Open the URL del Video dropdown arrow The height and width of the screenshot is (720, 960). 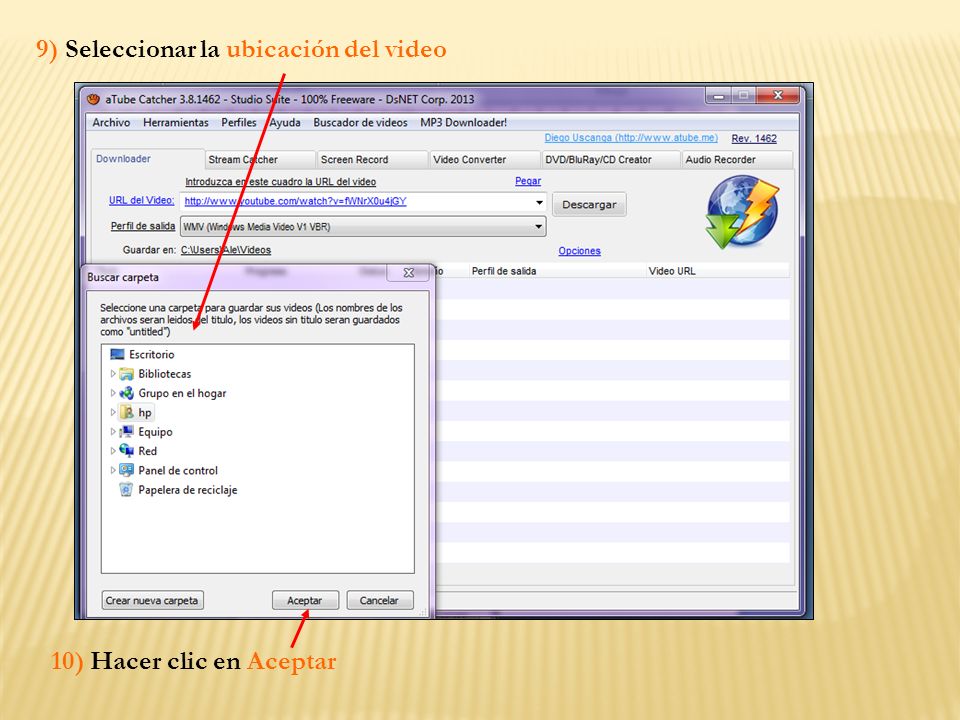point(539,202)
